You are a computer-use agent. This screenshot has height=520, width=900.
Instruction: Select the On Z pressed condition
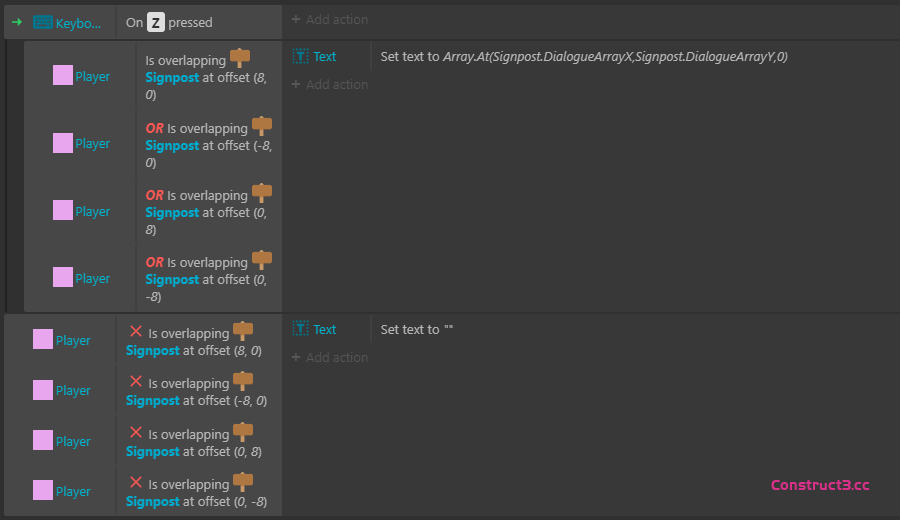pos(170,22)
